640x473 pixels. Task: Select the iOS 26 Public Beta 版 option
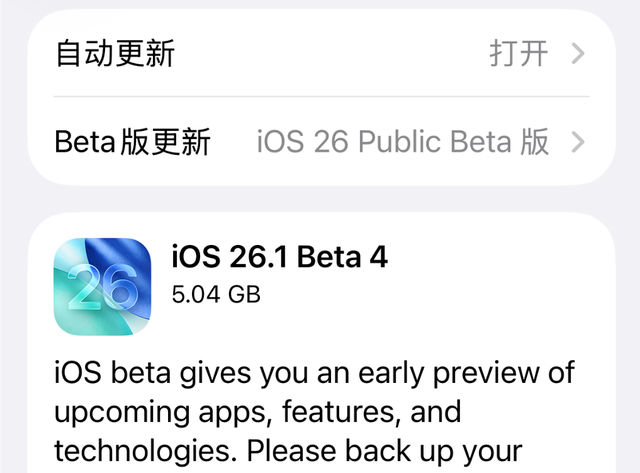coord(403,142)
